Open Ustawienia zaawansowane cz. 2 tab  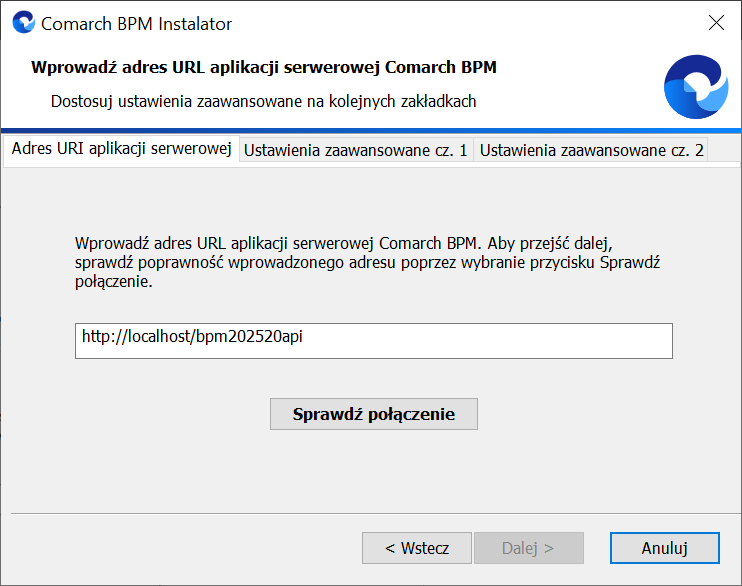click(x=591, y=151)
